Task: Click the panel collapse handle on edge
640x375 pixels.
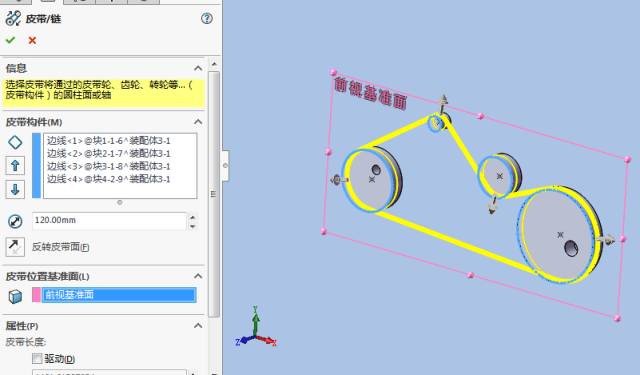Action: 225,166
